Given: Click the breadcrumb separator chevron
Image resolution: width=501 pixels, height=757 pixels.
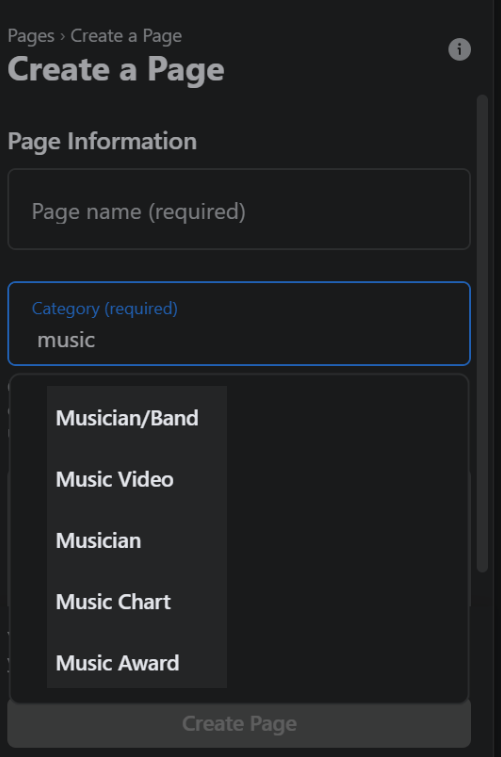Looking at the screenshot, I should (62, 37).
